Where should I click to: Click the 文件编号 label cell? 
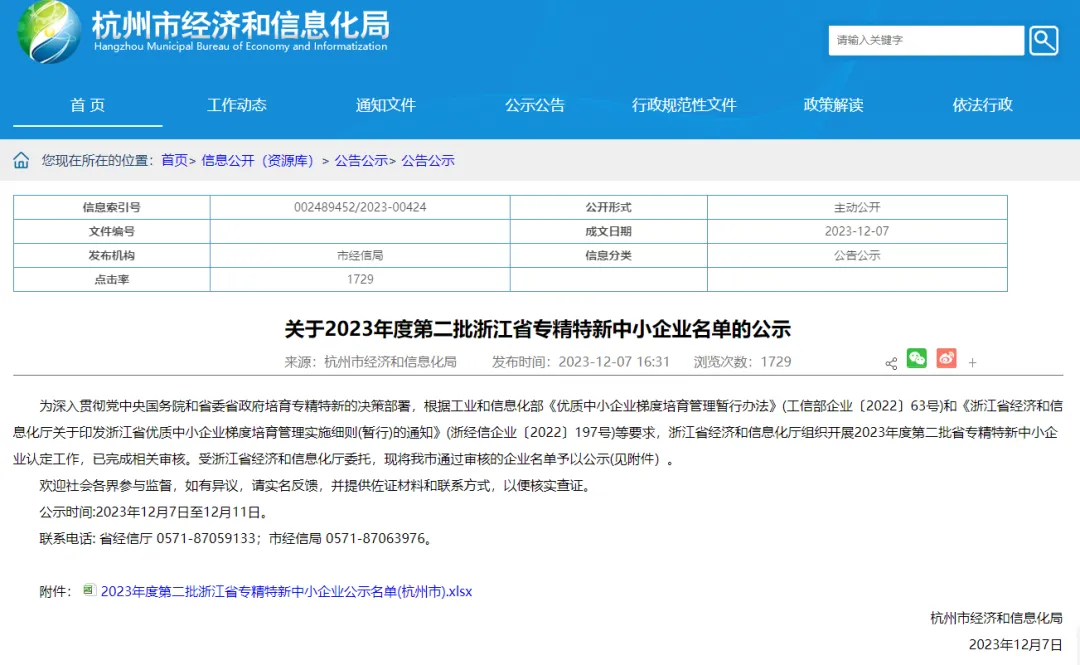pos(112,232)
